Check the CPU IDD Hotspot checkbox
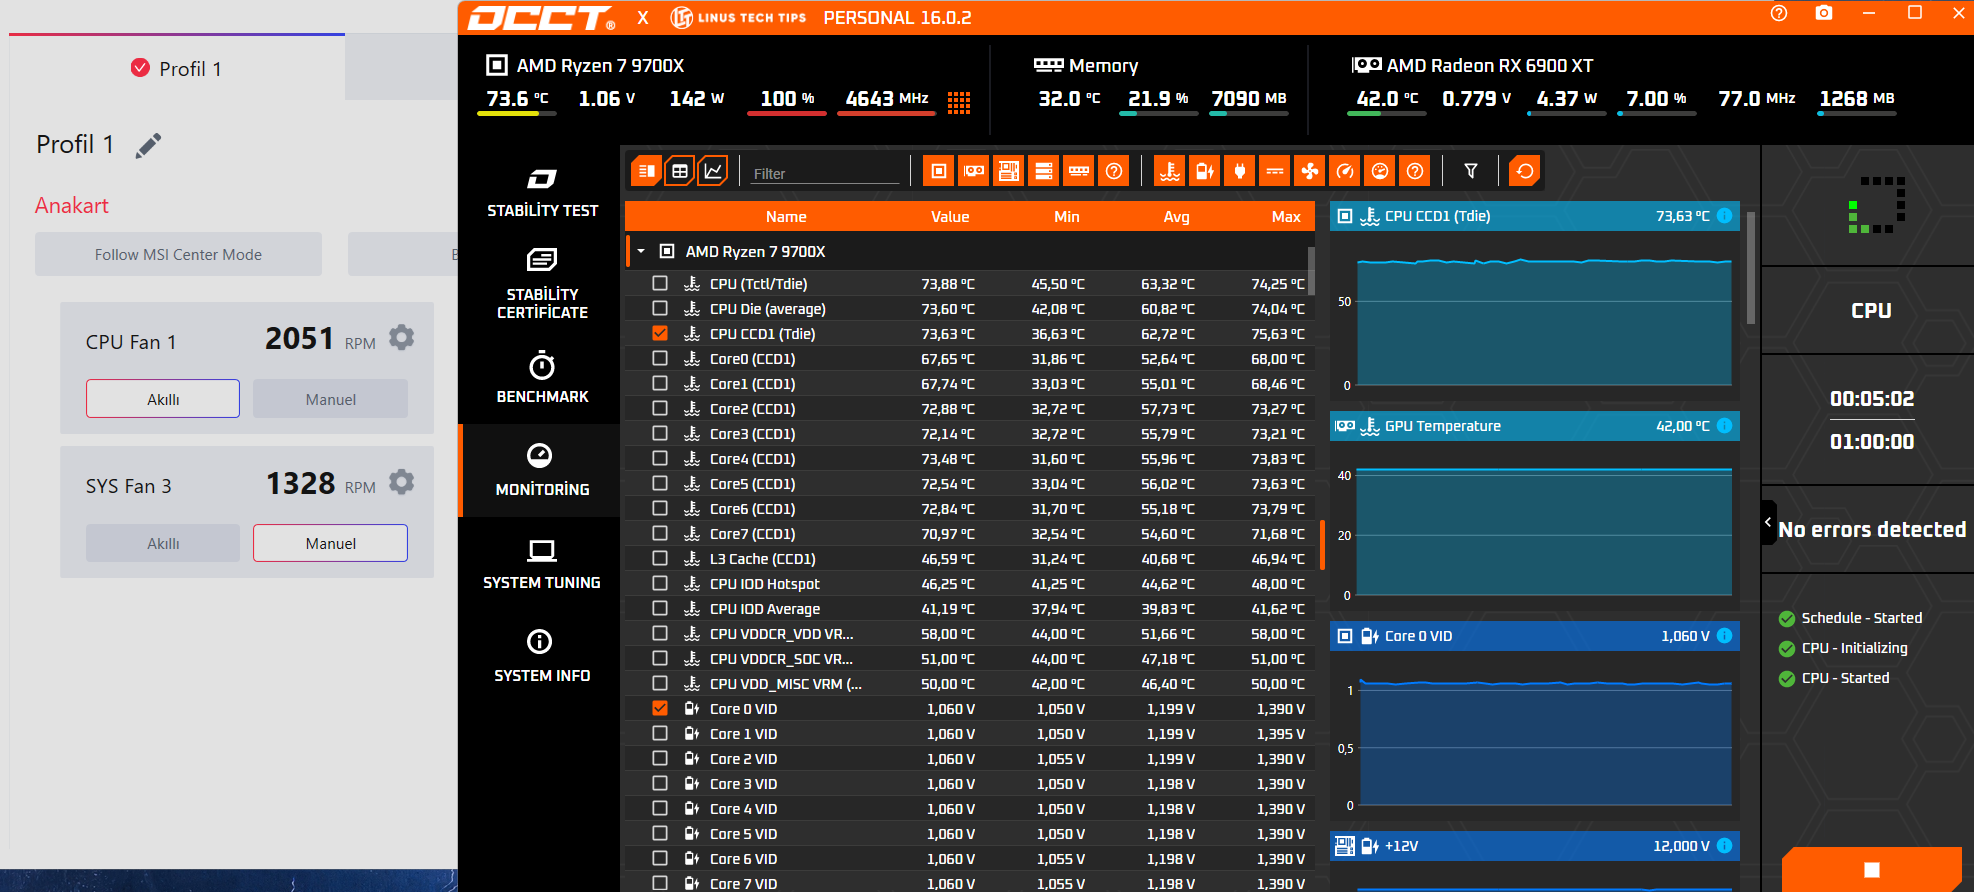Screen dimensions: 1974x892 (x=660, y=583)
